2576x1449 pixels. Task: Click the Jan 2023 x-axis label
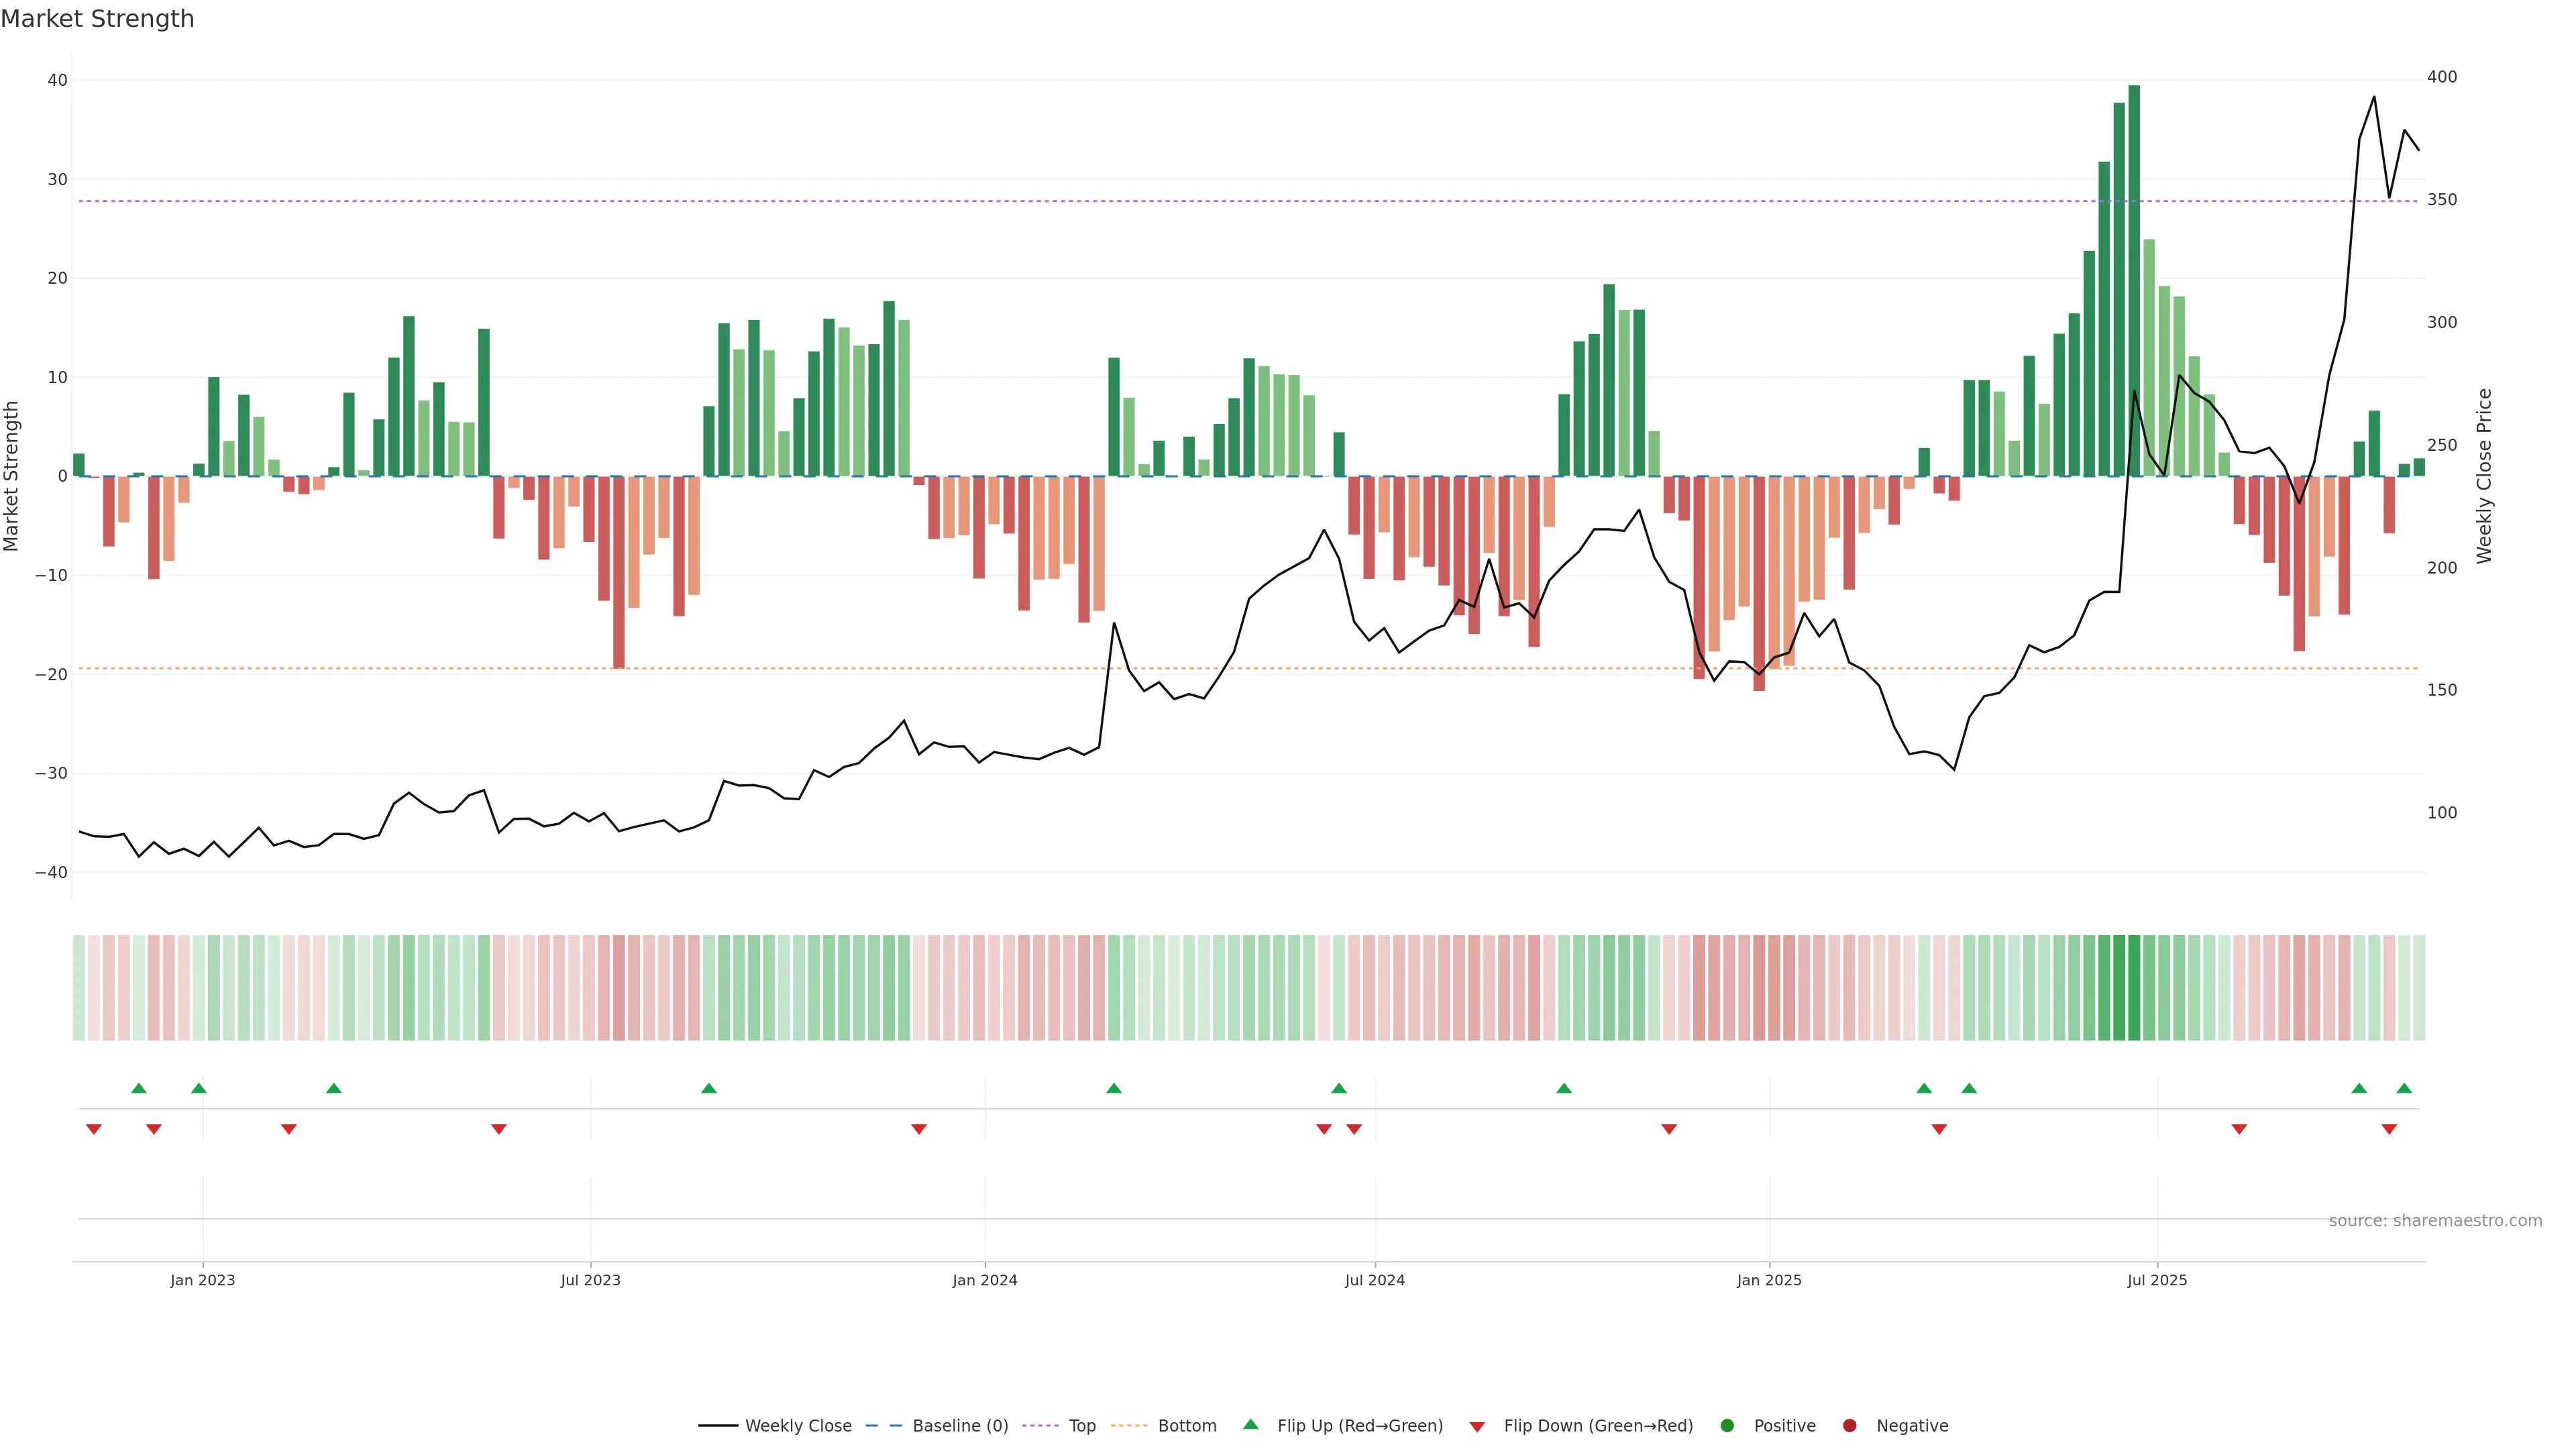tap(203, 1280)
